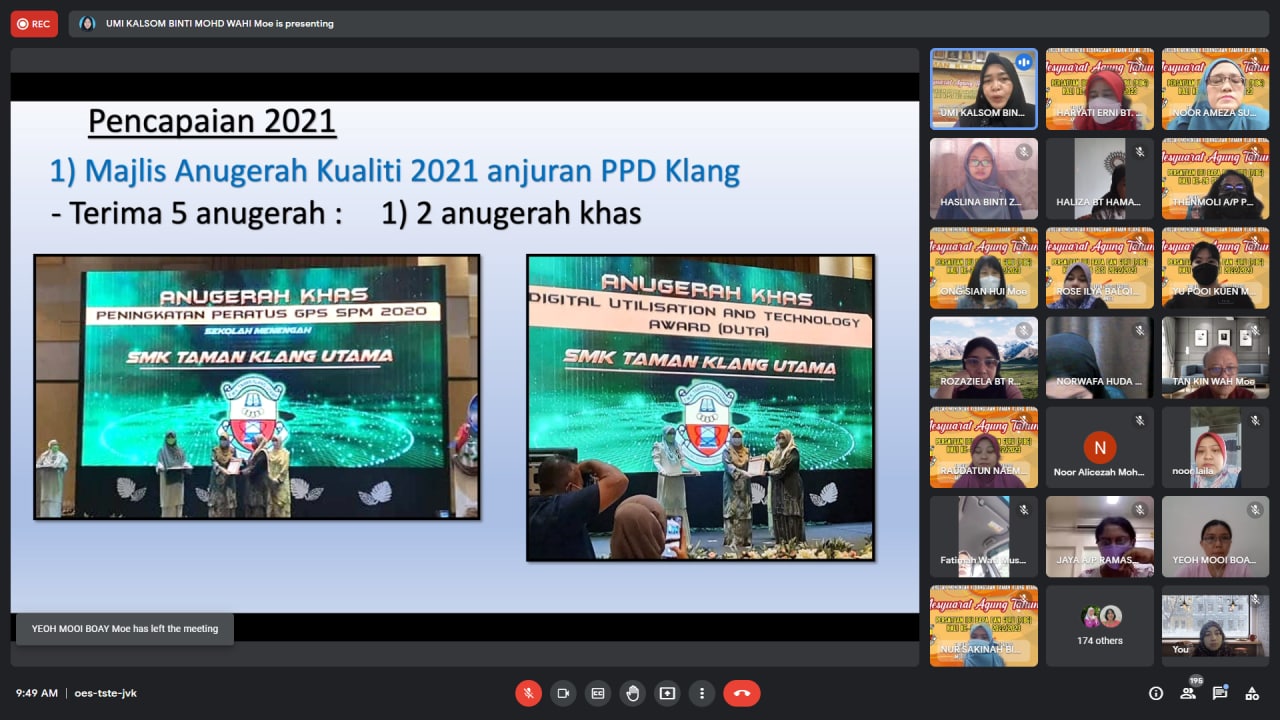
Task: Click the meeting code oes-tste-jvk
Action: pyautogui.click(x=105, y=693)
